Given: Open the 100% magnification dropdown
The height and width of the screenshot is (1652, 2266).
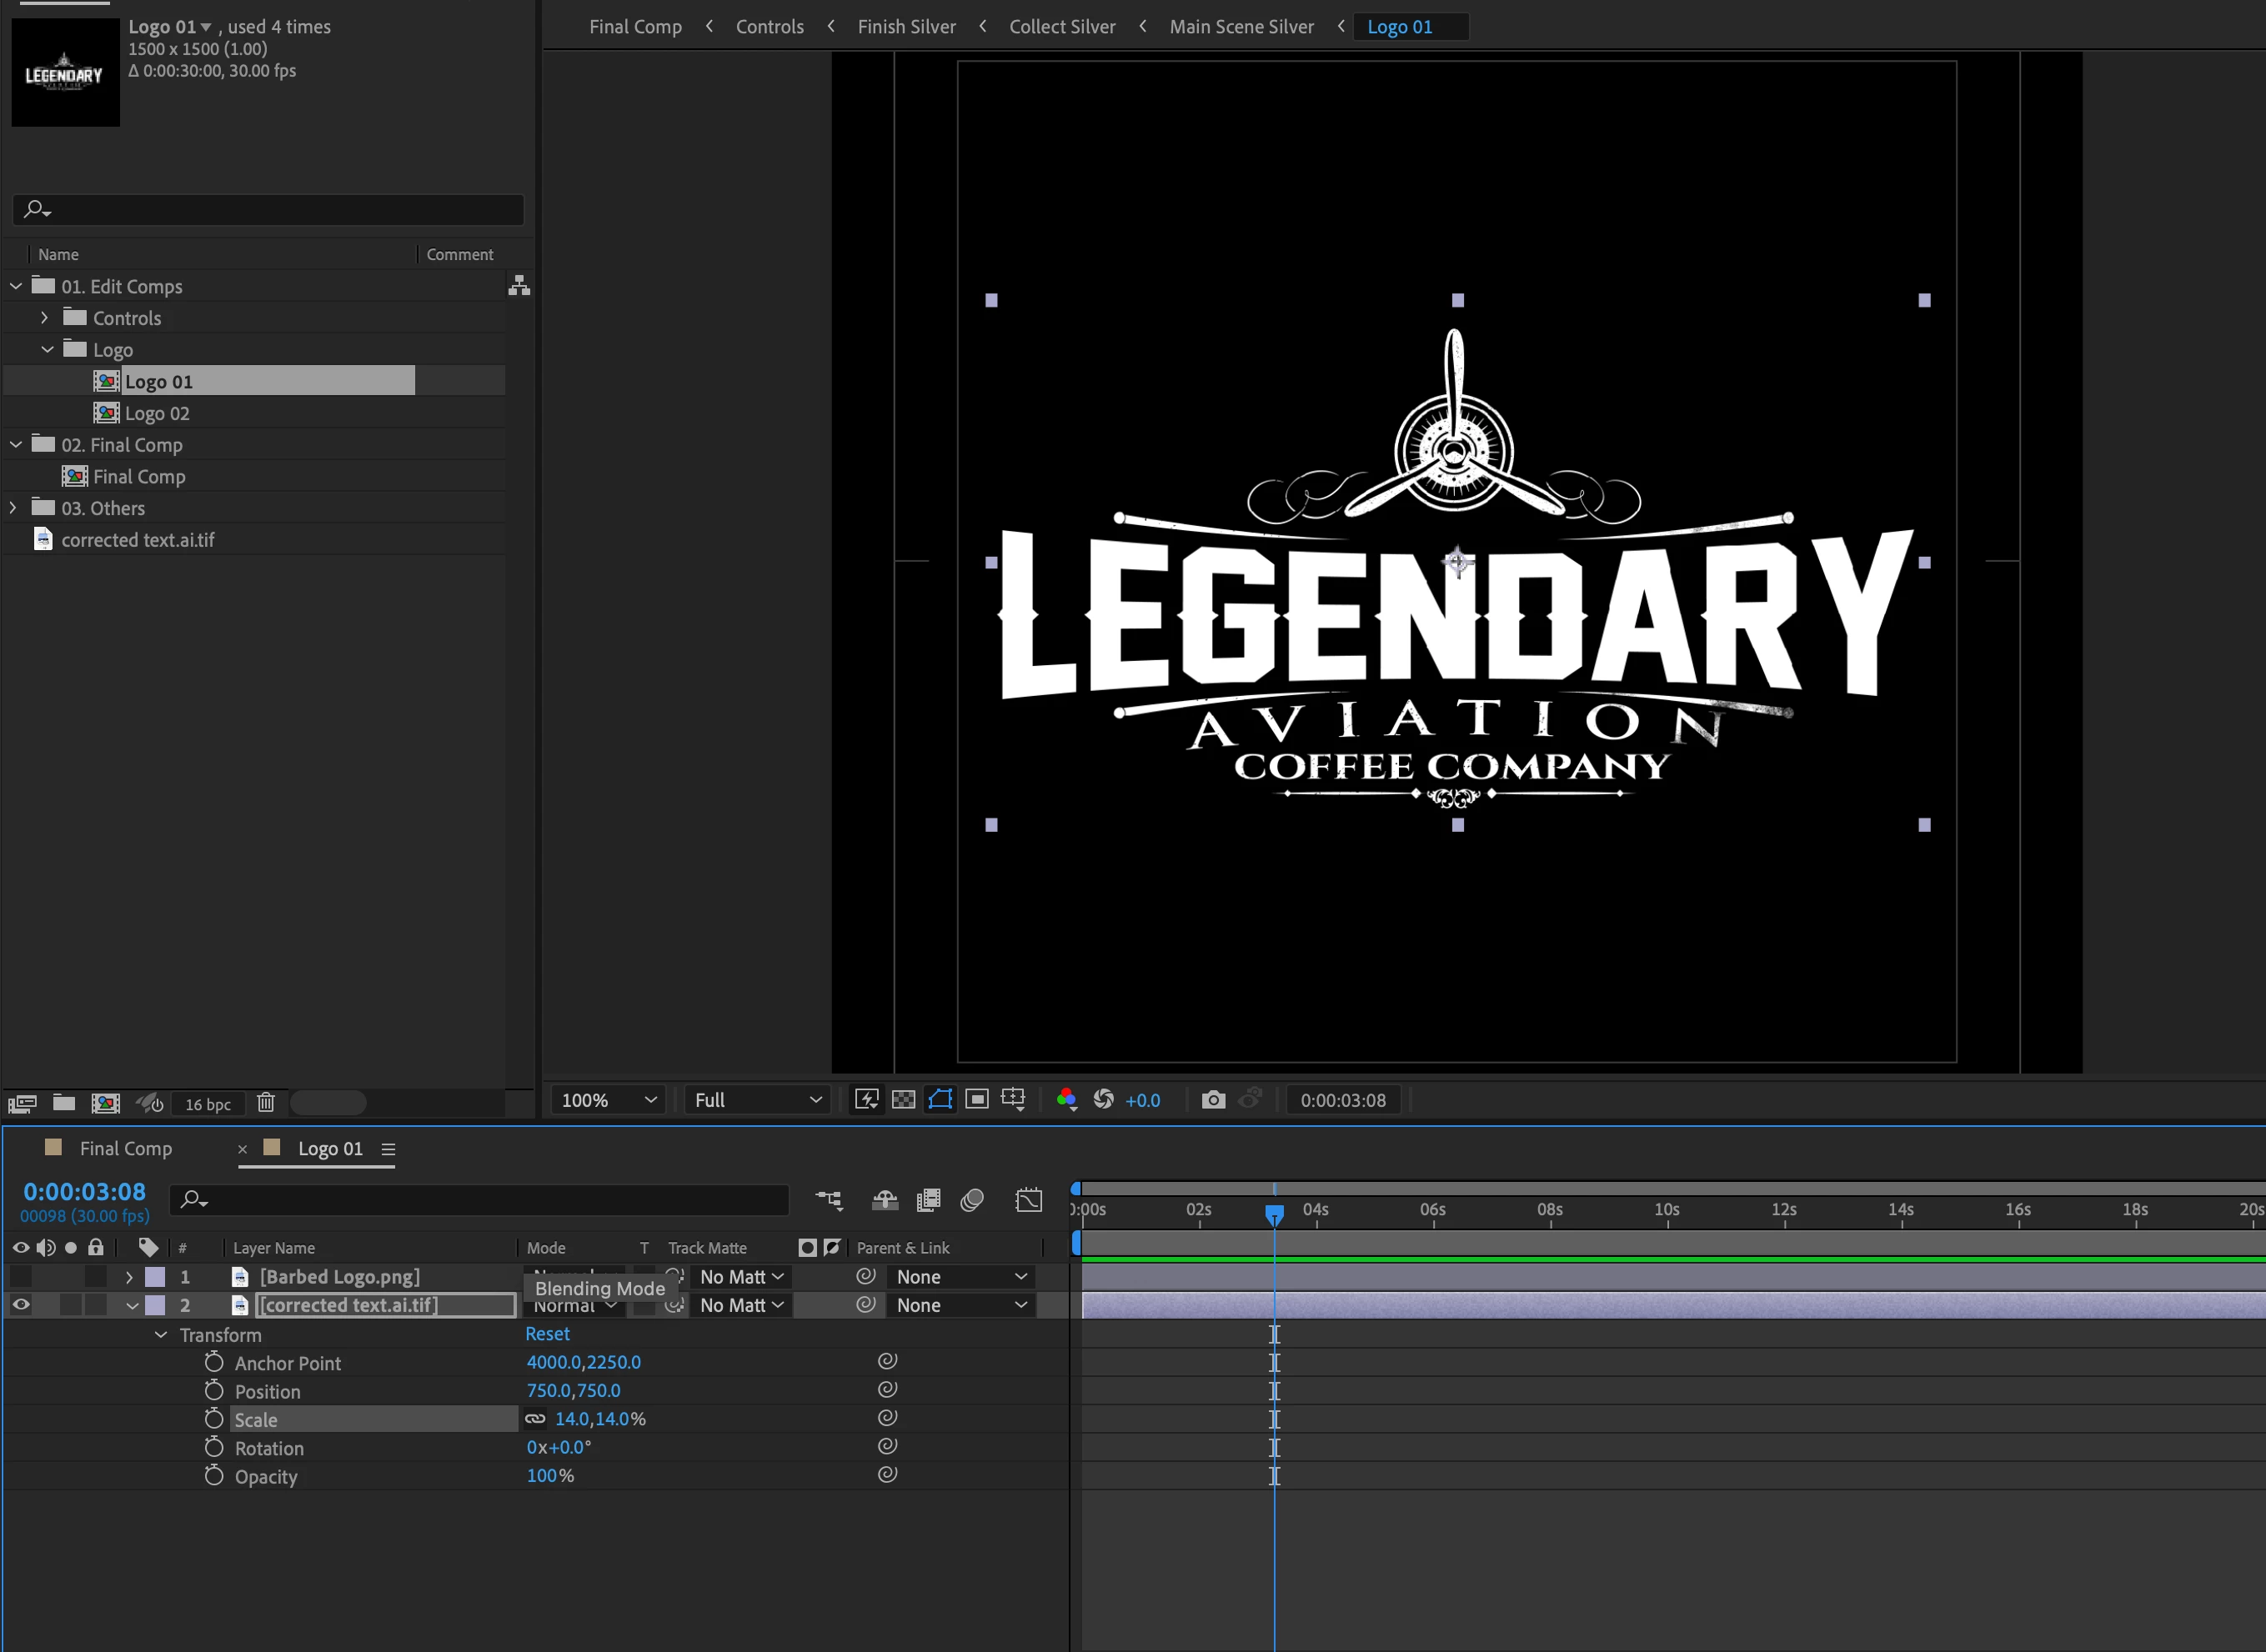Looking at the screenshot, I should tap(608, 1100).
